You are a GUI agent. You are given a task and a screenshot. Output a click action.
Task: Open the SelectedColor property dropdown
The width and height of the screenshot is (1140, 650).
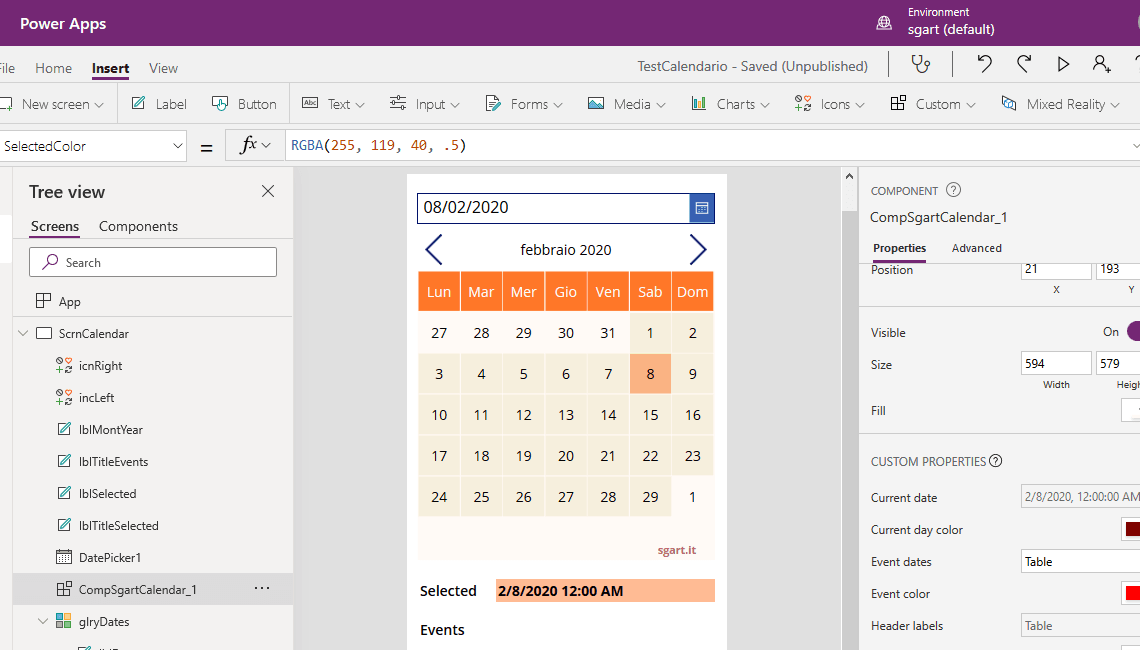(x=178, y=146)
